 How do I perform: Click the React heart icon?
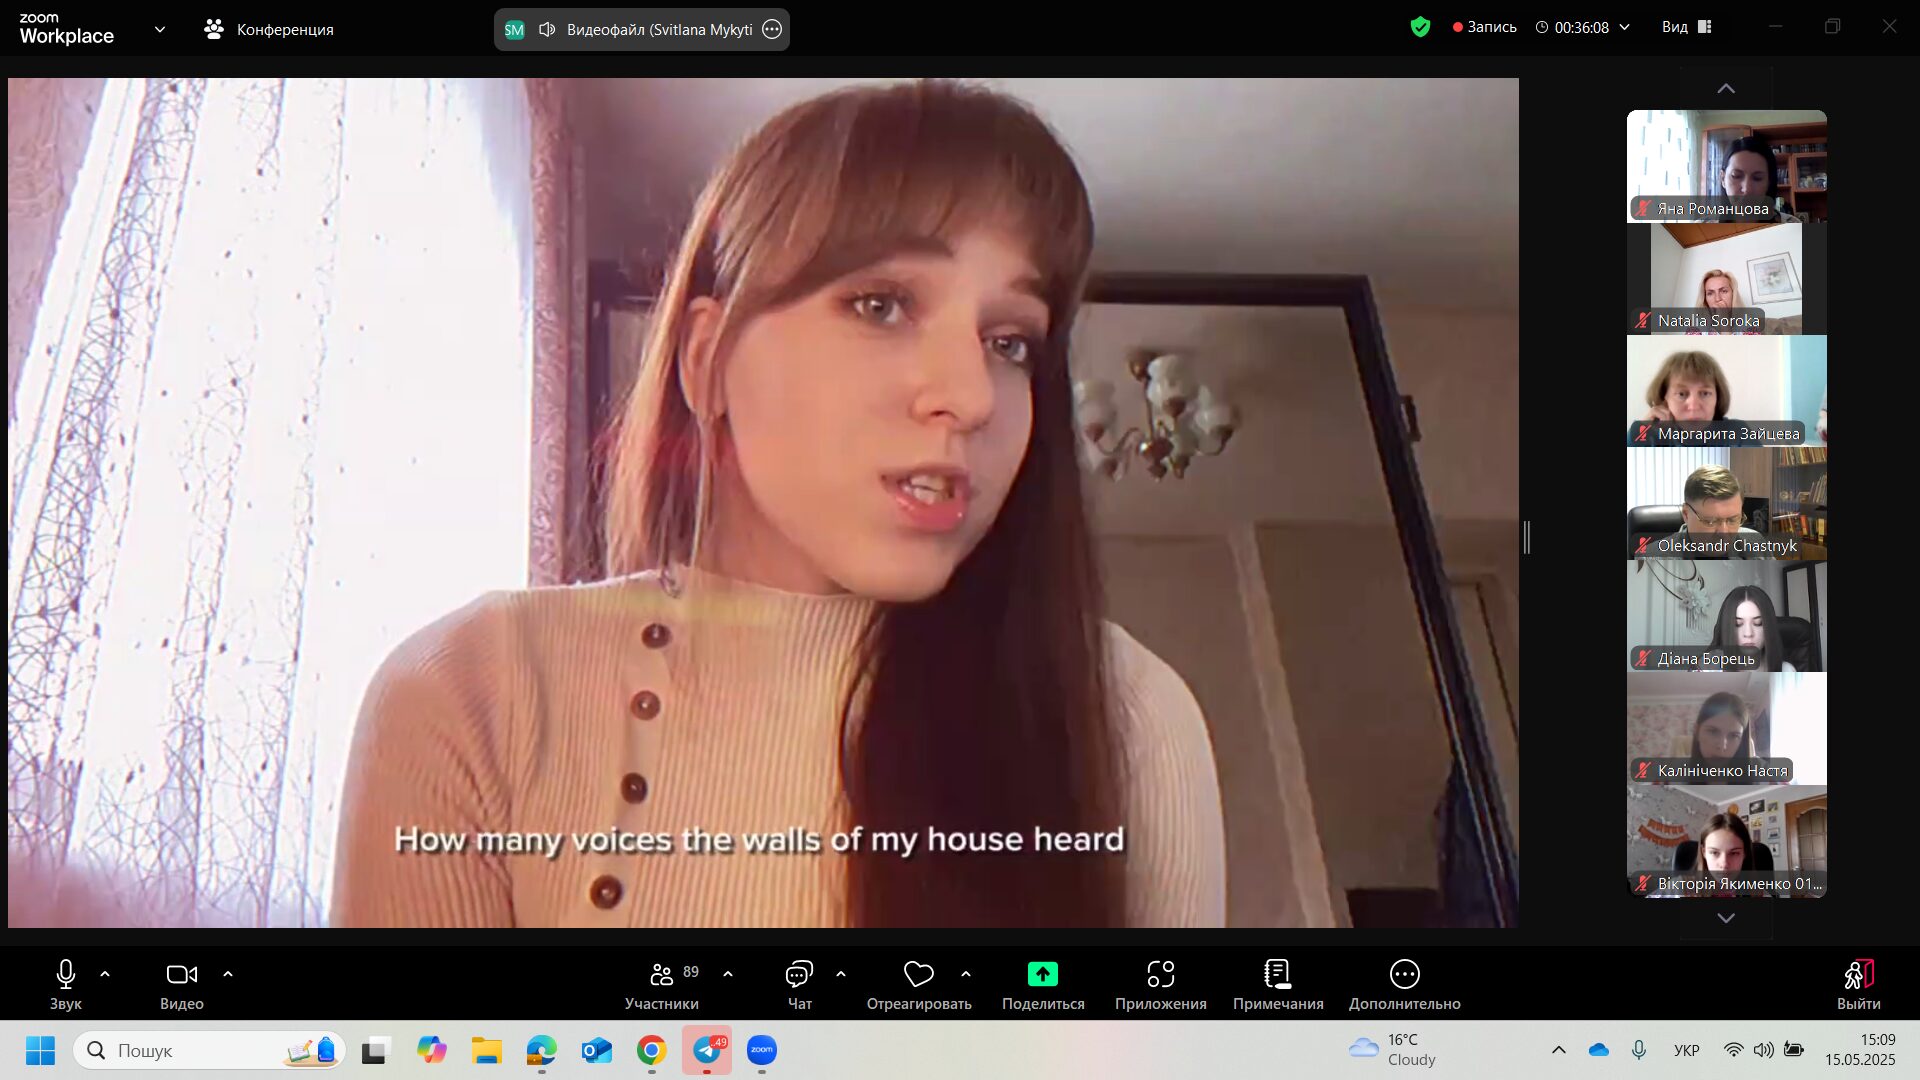pos(918,974)
